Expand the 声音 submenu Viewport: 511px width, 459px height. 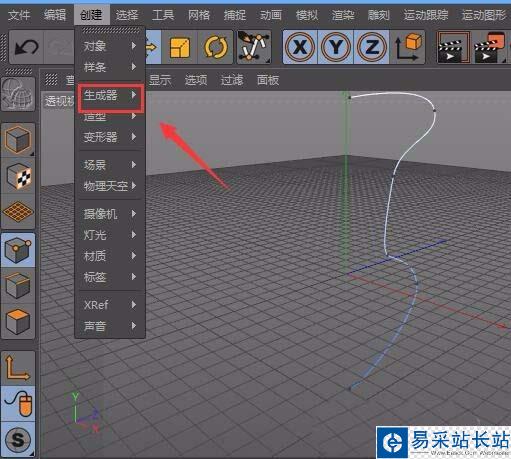pos(110,326)
